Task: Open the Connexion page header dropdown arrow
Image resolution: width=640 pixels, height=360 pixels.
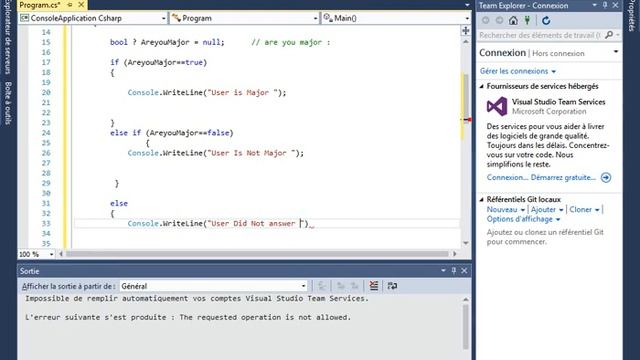Action: tap(616, 52)
